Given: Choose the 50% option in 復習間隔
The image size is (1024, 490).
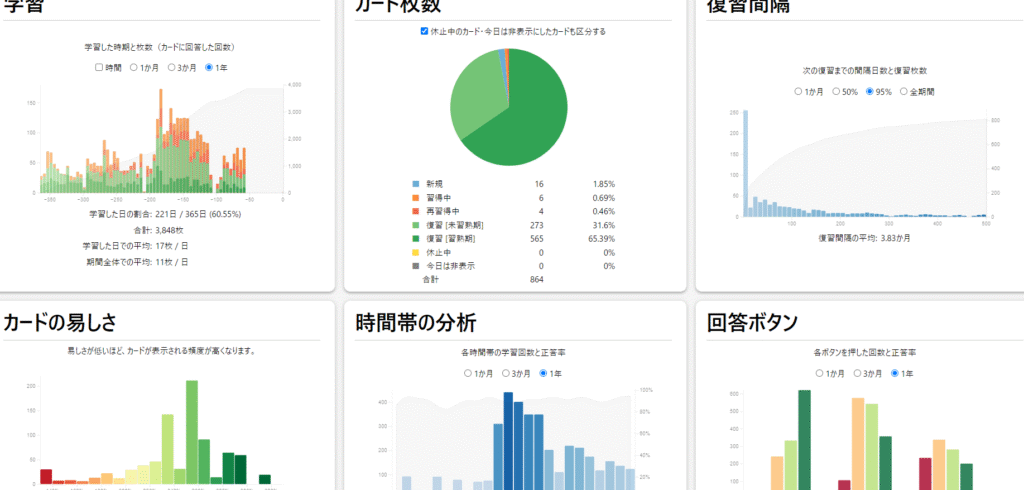Looking at the screenshot, I should (836, 91).
